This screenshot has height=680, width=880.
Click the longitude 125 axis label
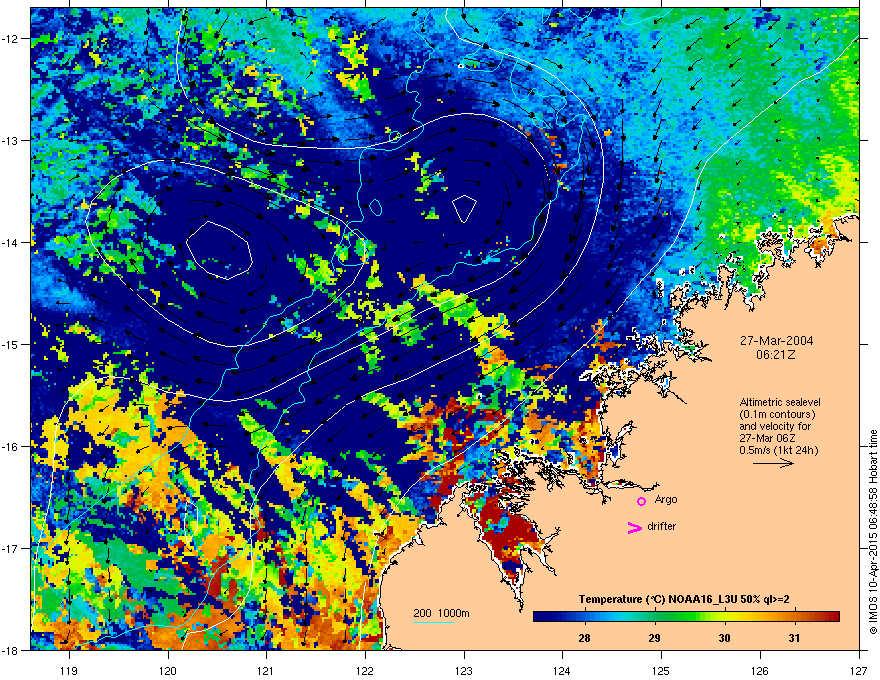coord(661,670)
